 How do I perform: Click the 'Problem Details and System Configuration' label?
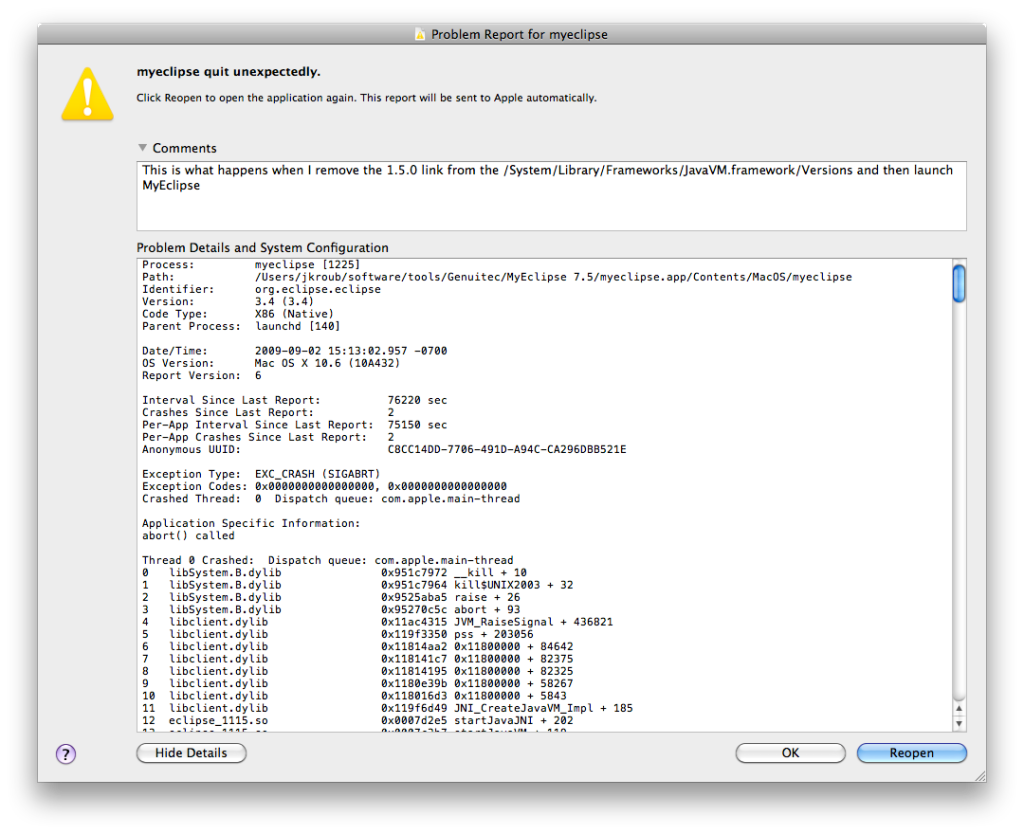(x=263, y=248)
